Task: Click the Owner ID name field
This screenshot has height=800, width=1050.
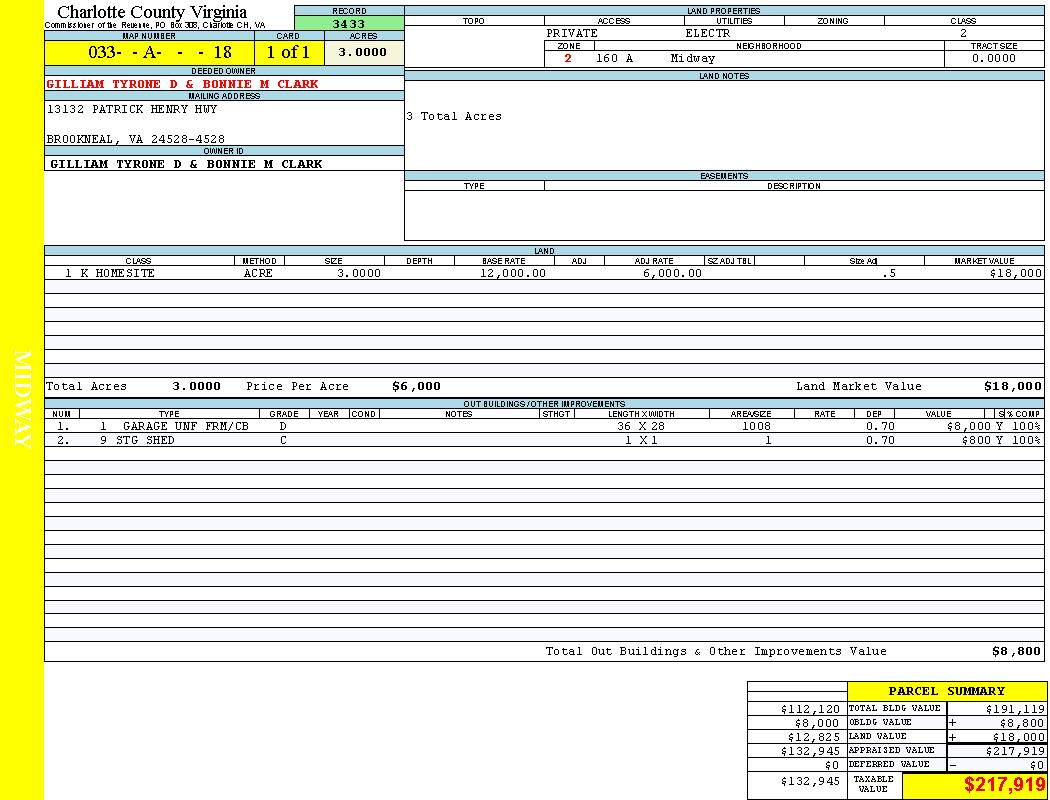Action: tap(186, 164)
